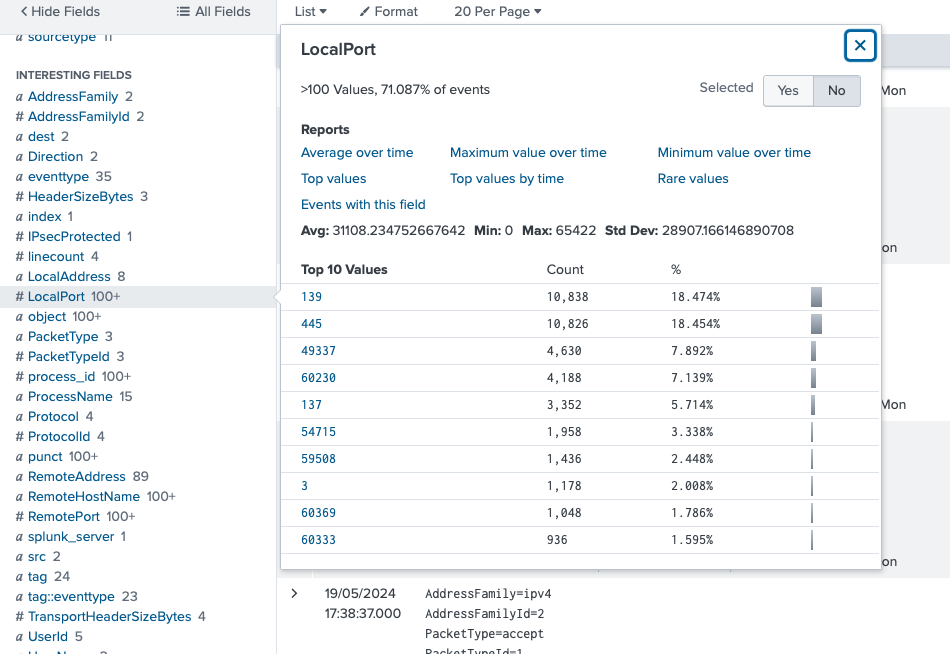This screenshot has width=950, height=654.
Task: Open Events with this field report
Action: click(363, 205)
